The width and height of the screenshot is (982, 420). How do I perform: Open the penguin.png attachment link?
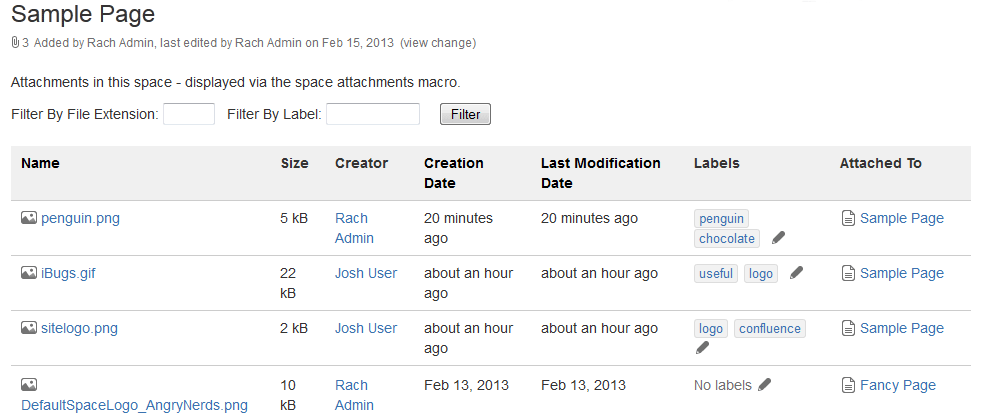80,218
